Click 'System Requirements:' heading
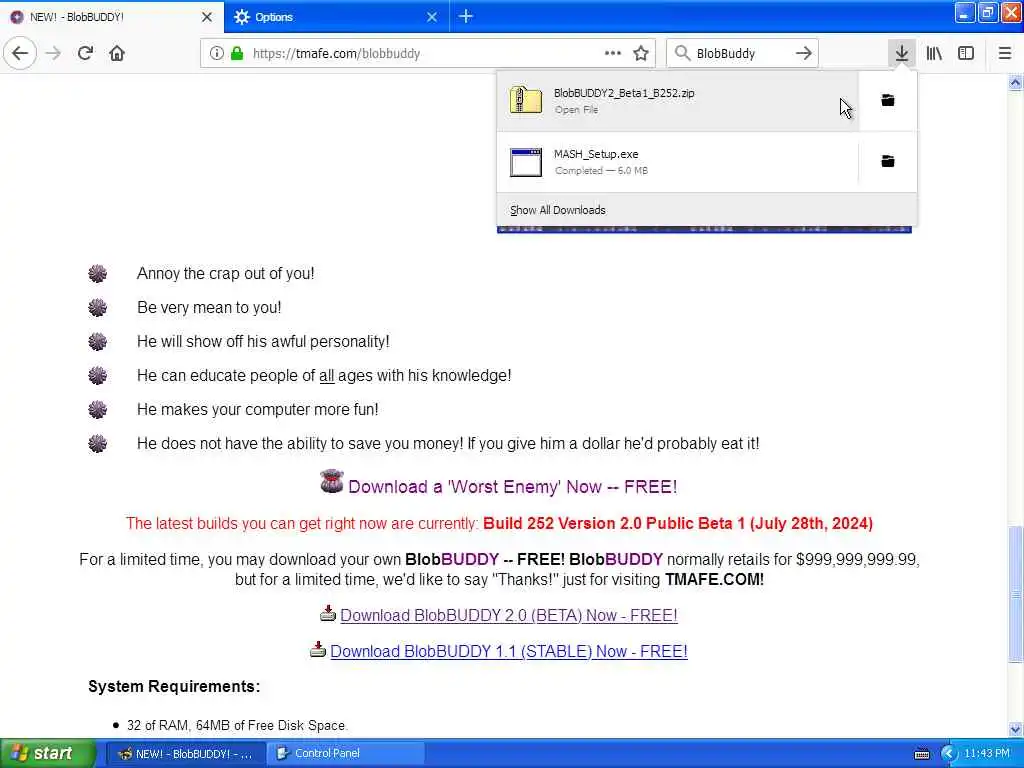This screenshot has height=768, width=1024. point(174,686)
